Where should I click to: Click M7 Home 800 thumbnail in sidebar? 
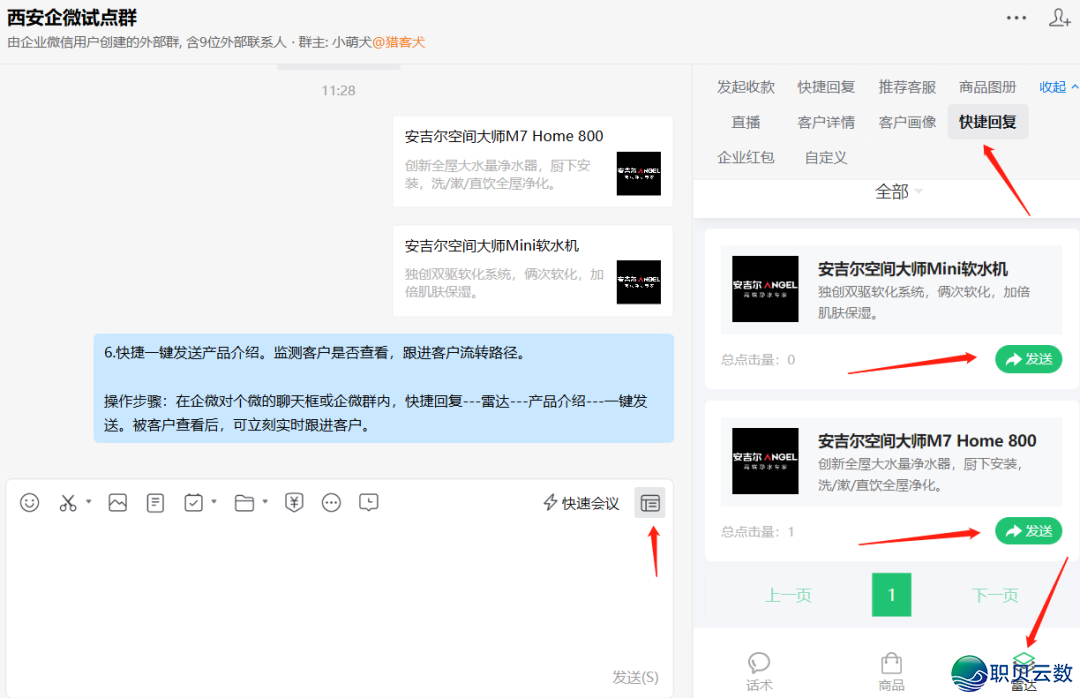765,461
